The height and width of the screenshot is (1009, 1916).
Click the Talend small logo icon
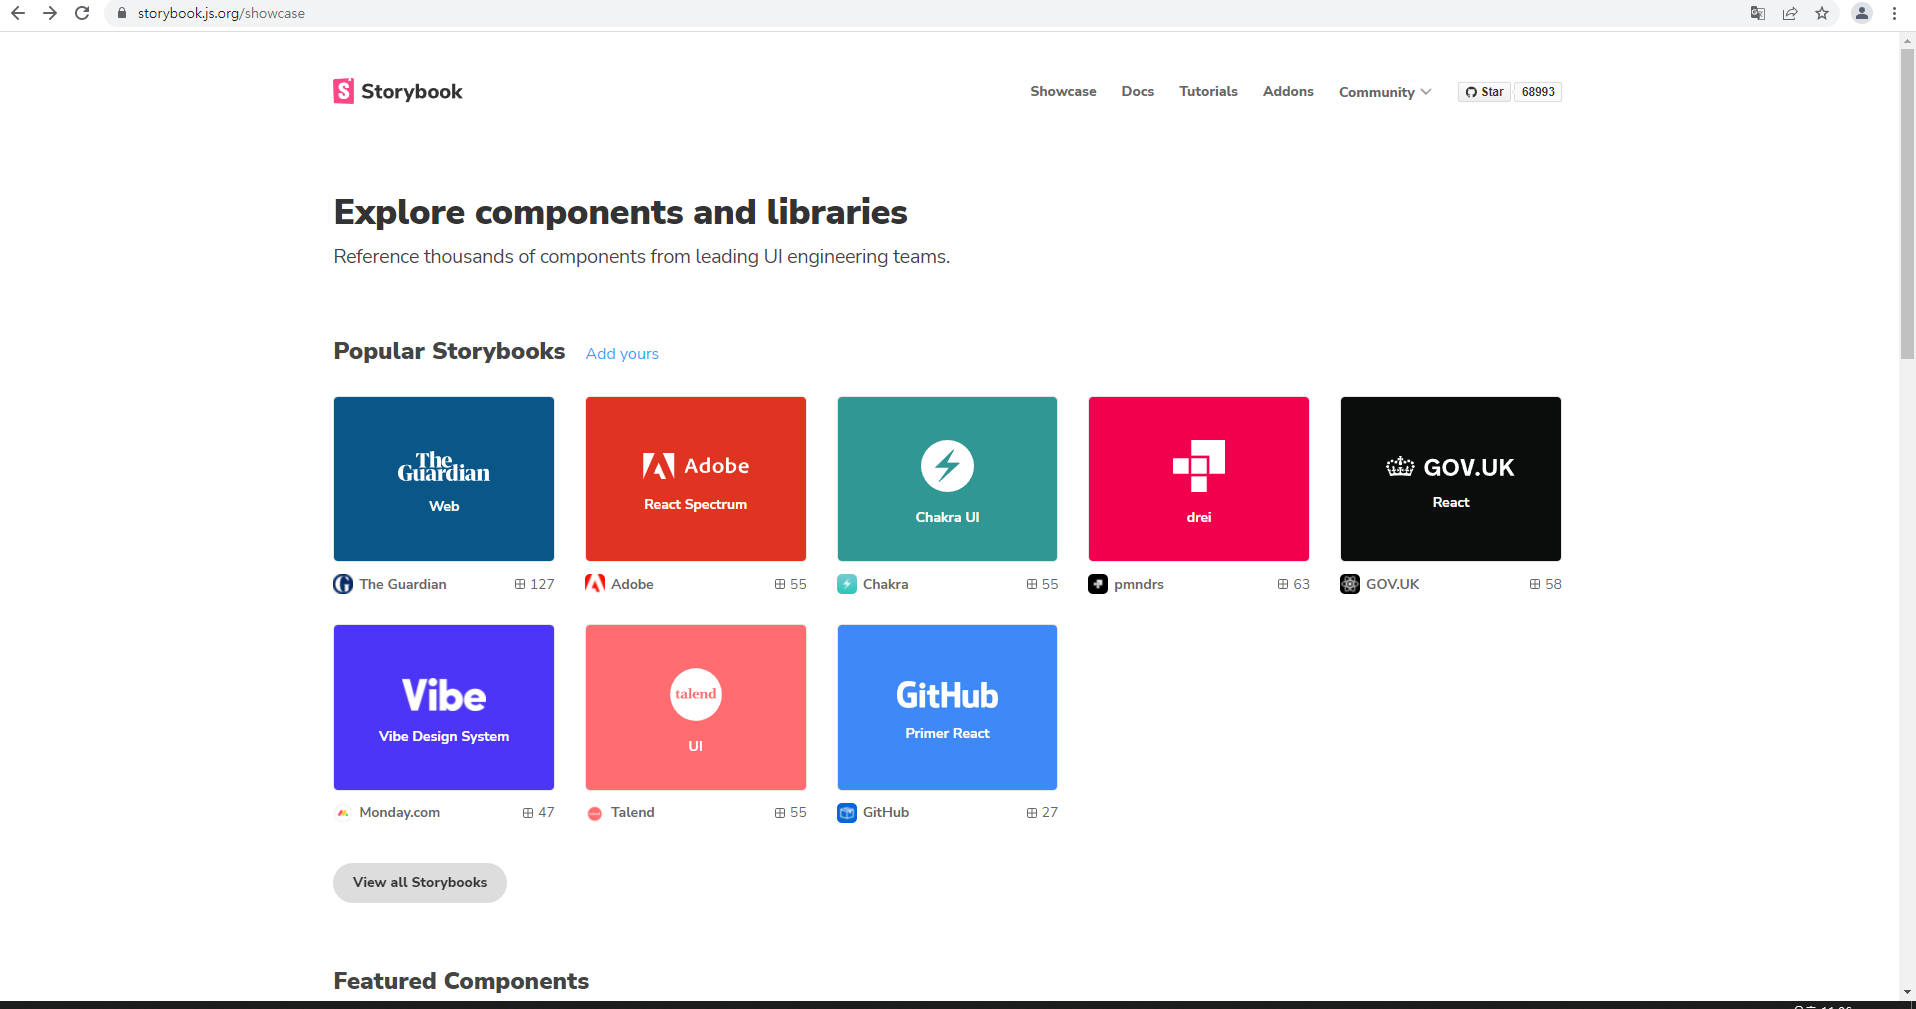pyautogui.click(x=595, y=813)
